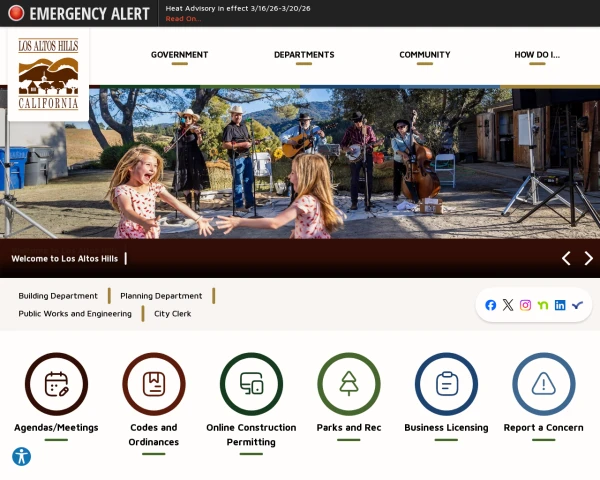
Task: Open the Facebook social icon
Action: 491,305
